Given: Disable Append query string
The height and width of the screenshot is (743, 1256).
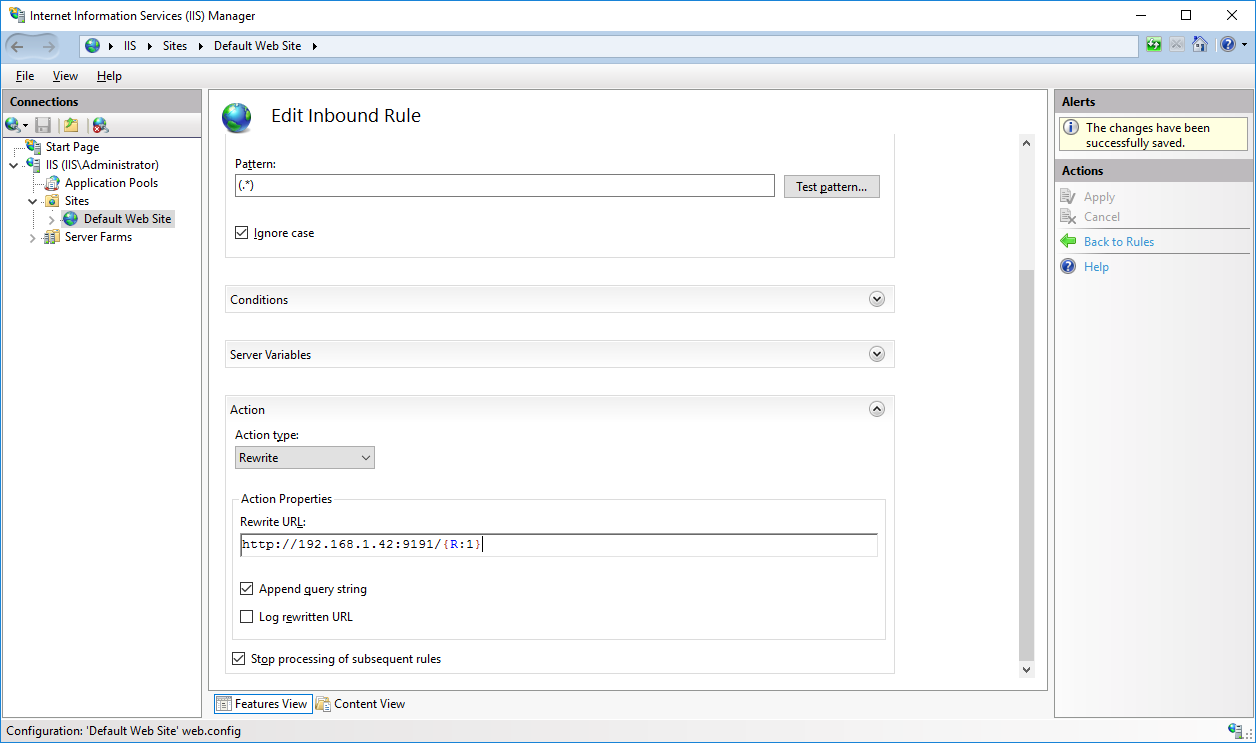Looking at the screenshot, I should 246,588.
